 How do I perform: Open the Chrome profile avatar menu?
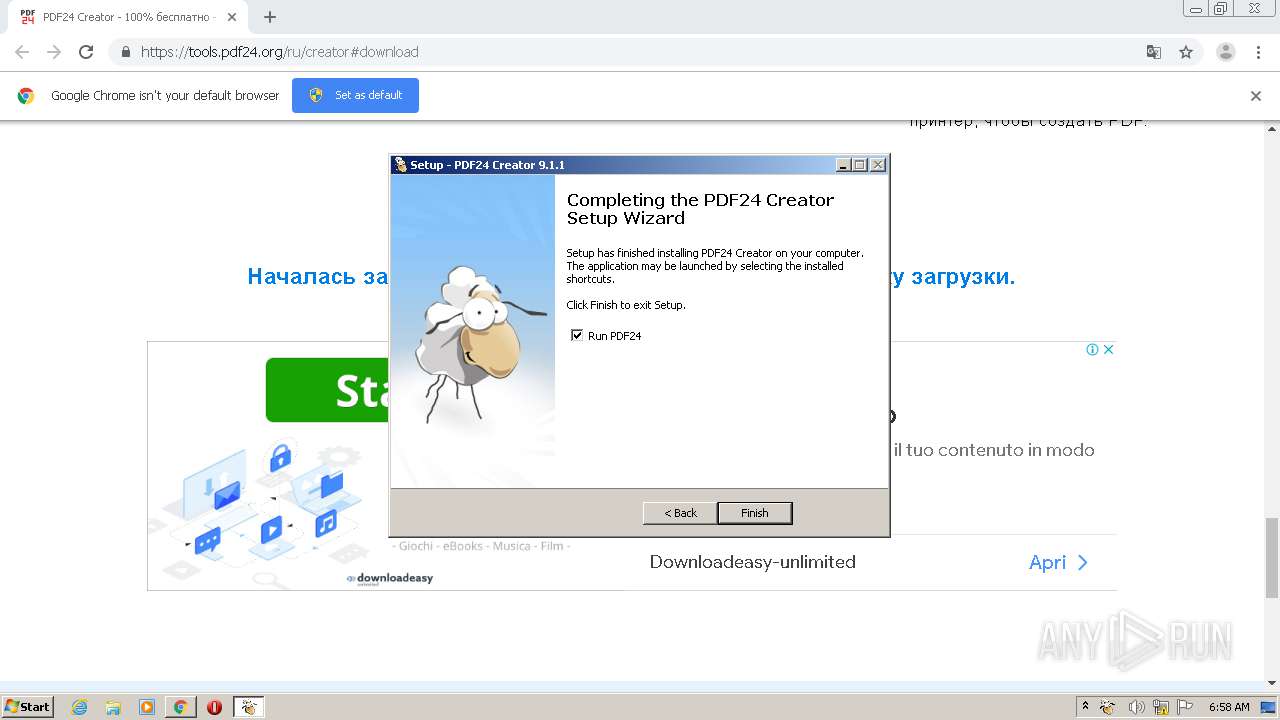[1226, 52]
